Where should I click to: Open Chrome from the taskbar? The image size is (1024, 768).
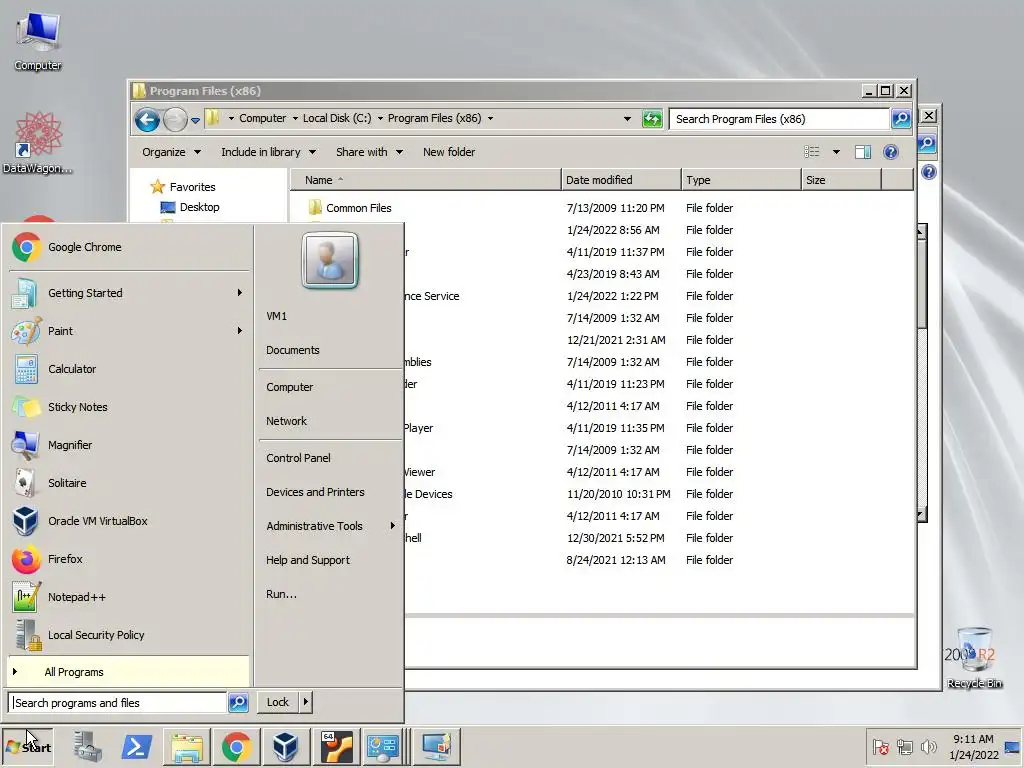tap(236, 746)
